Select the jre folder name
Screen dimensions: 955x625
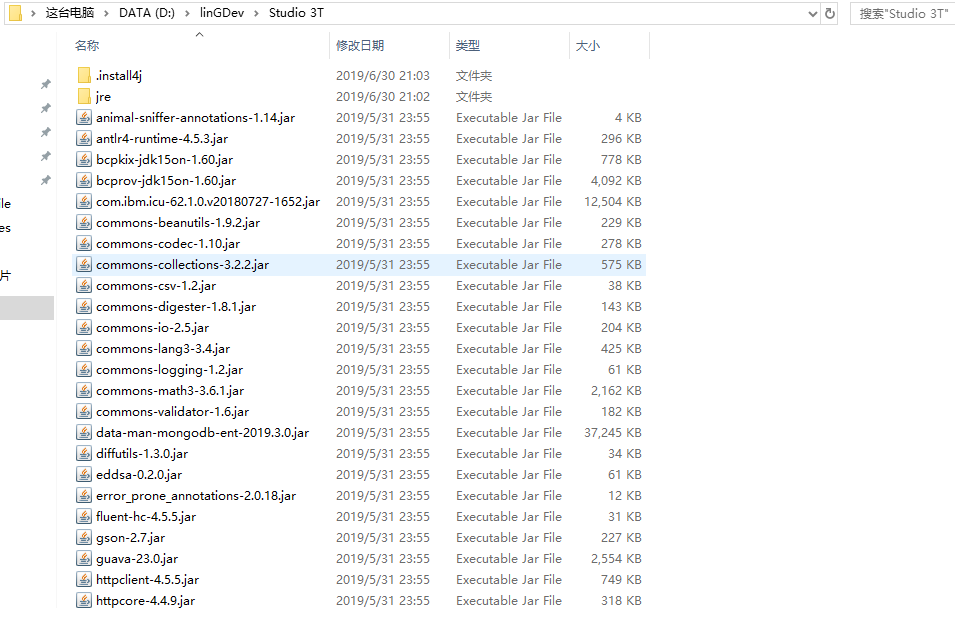tap(103, 97)
